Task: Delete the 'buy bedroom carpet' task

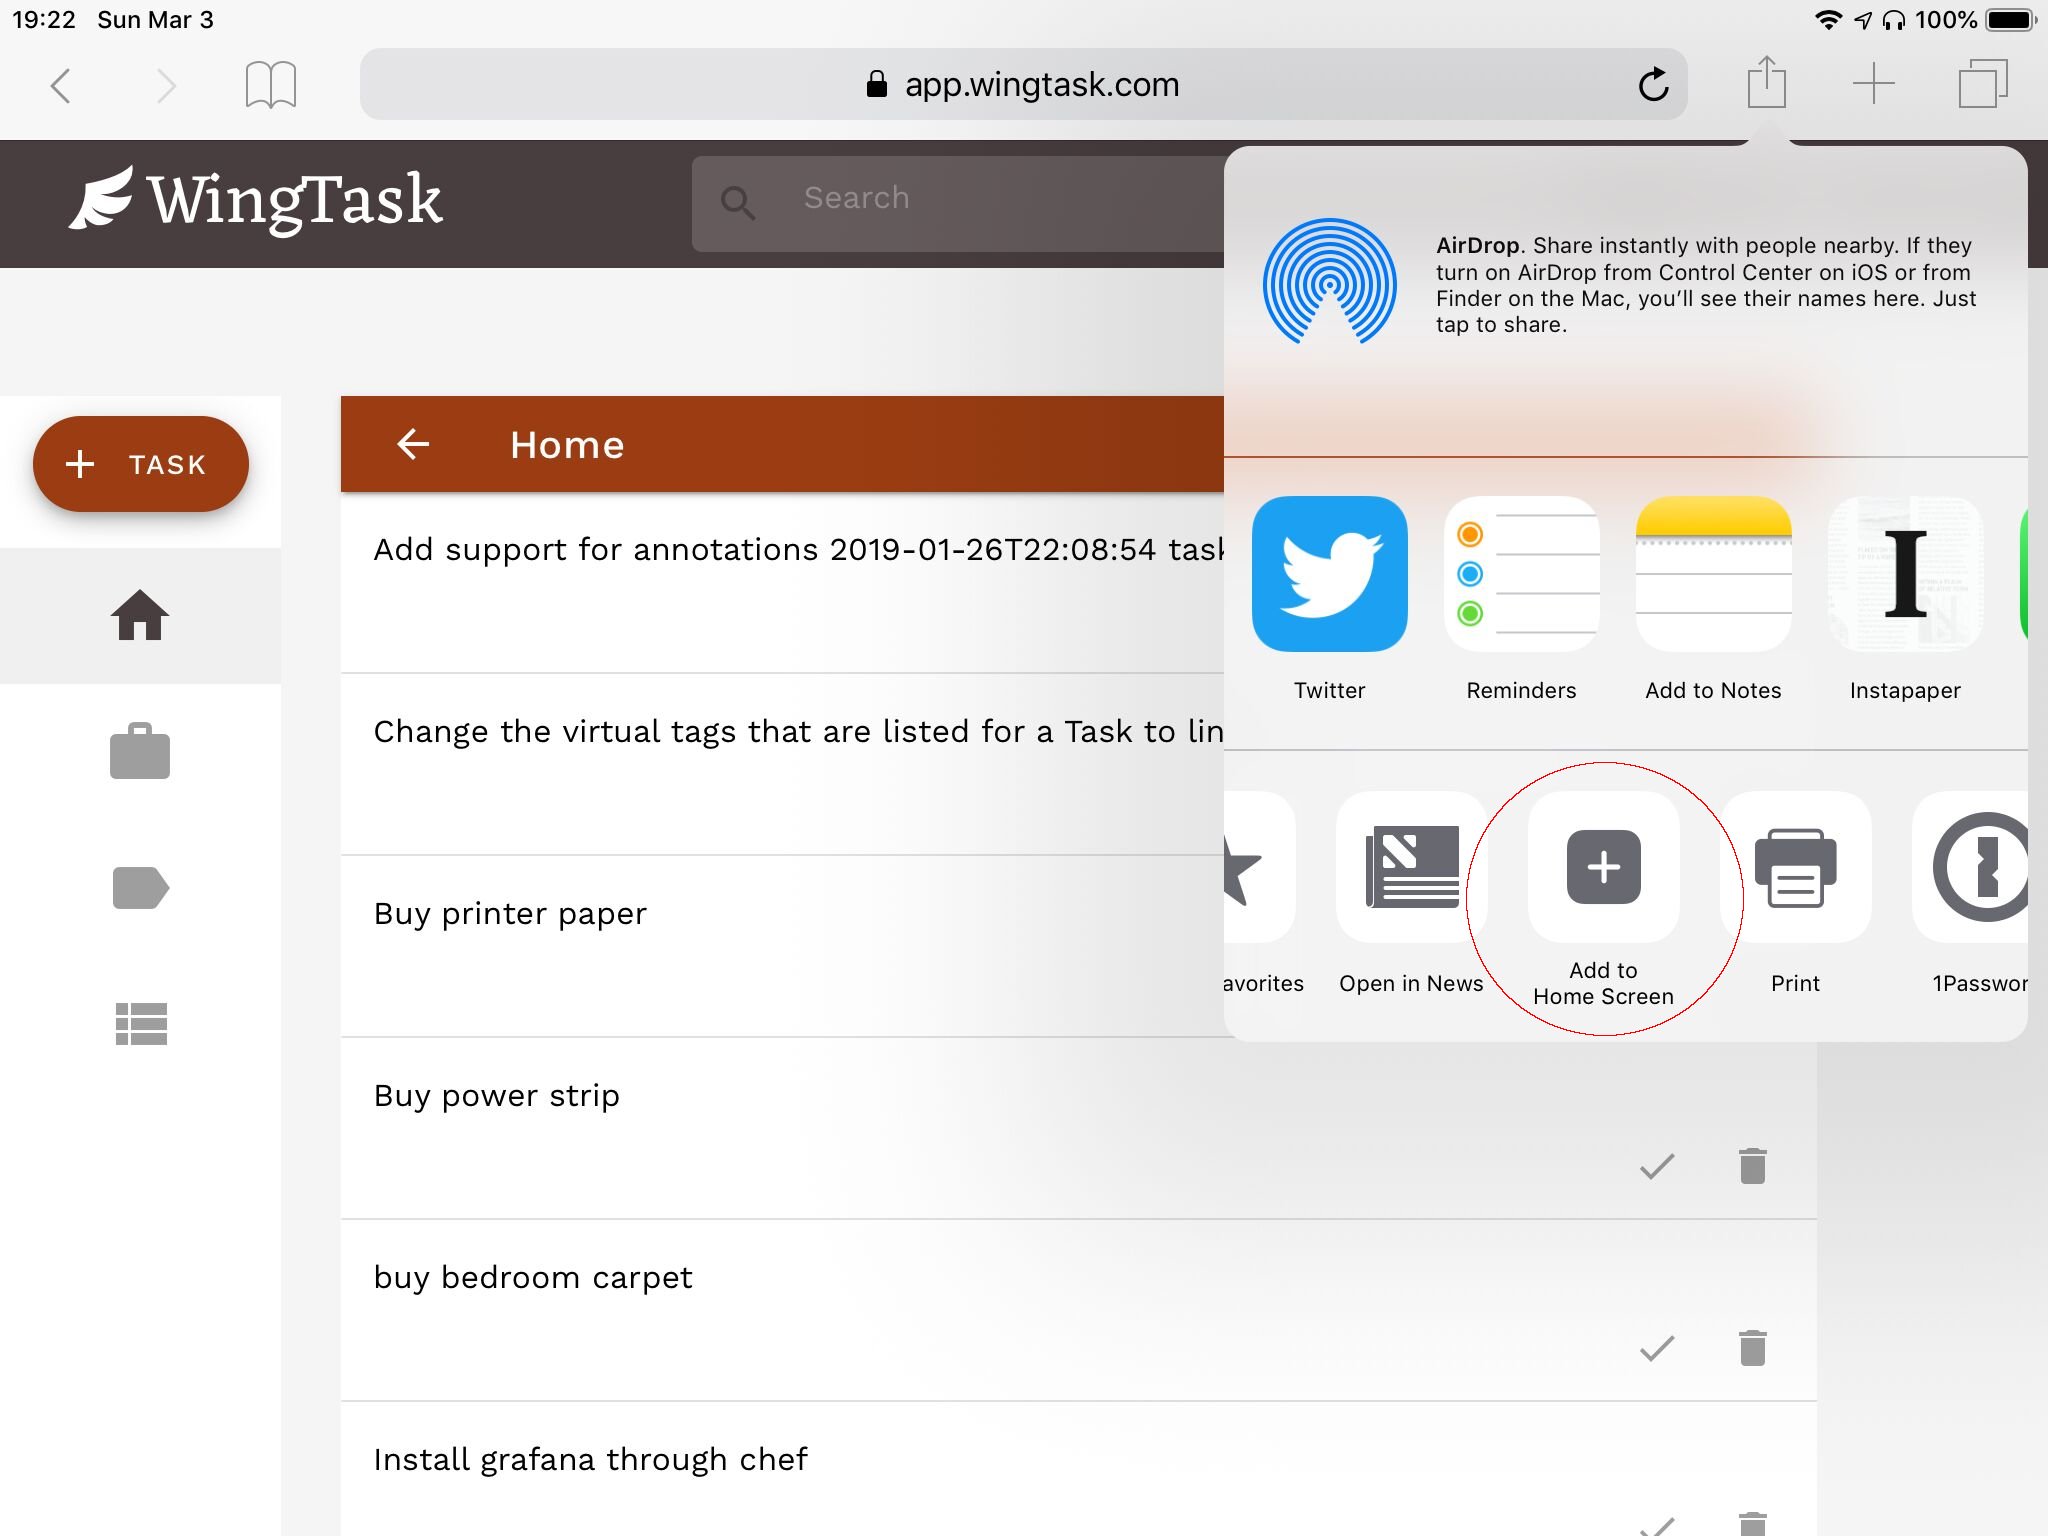Action: coord(1752,1348)
